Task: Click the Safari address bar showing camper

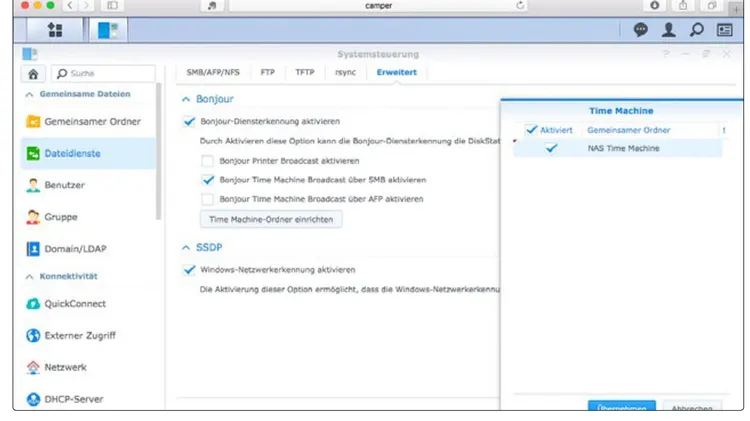Action: (378, 6)
